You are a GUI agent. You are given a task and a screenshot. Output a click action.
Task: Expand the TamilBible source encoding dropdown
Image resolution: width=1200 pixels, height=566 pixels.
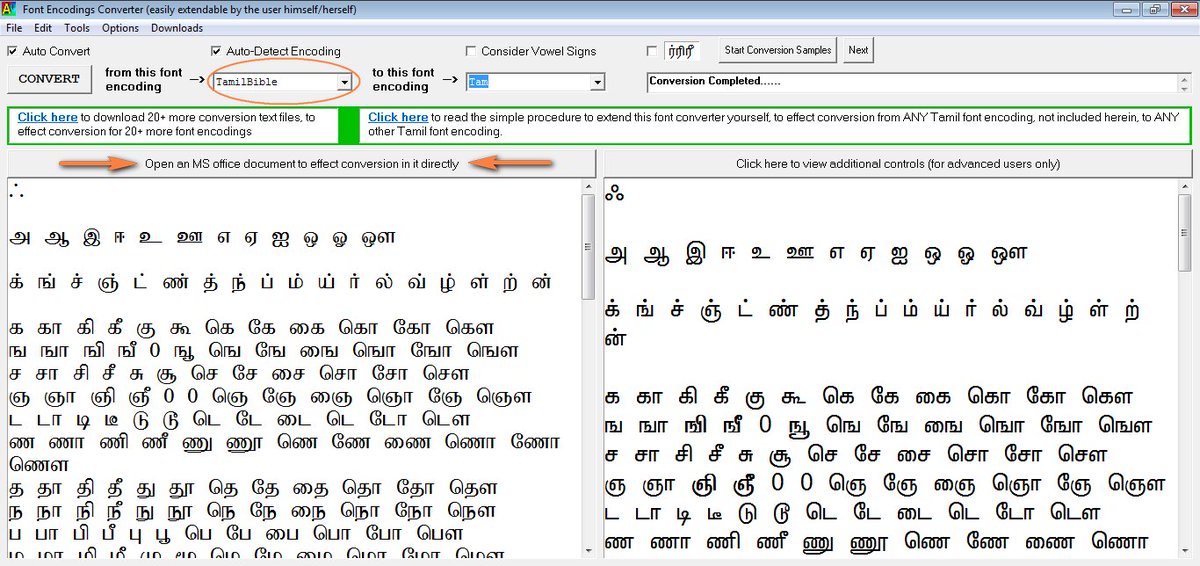point(344,82)
